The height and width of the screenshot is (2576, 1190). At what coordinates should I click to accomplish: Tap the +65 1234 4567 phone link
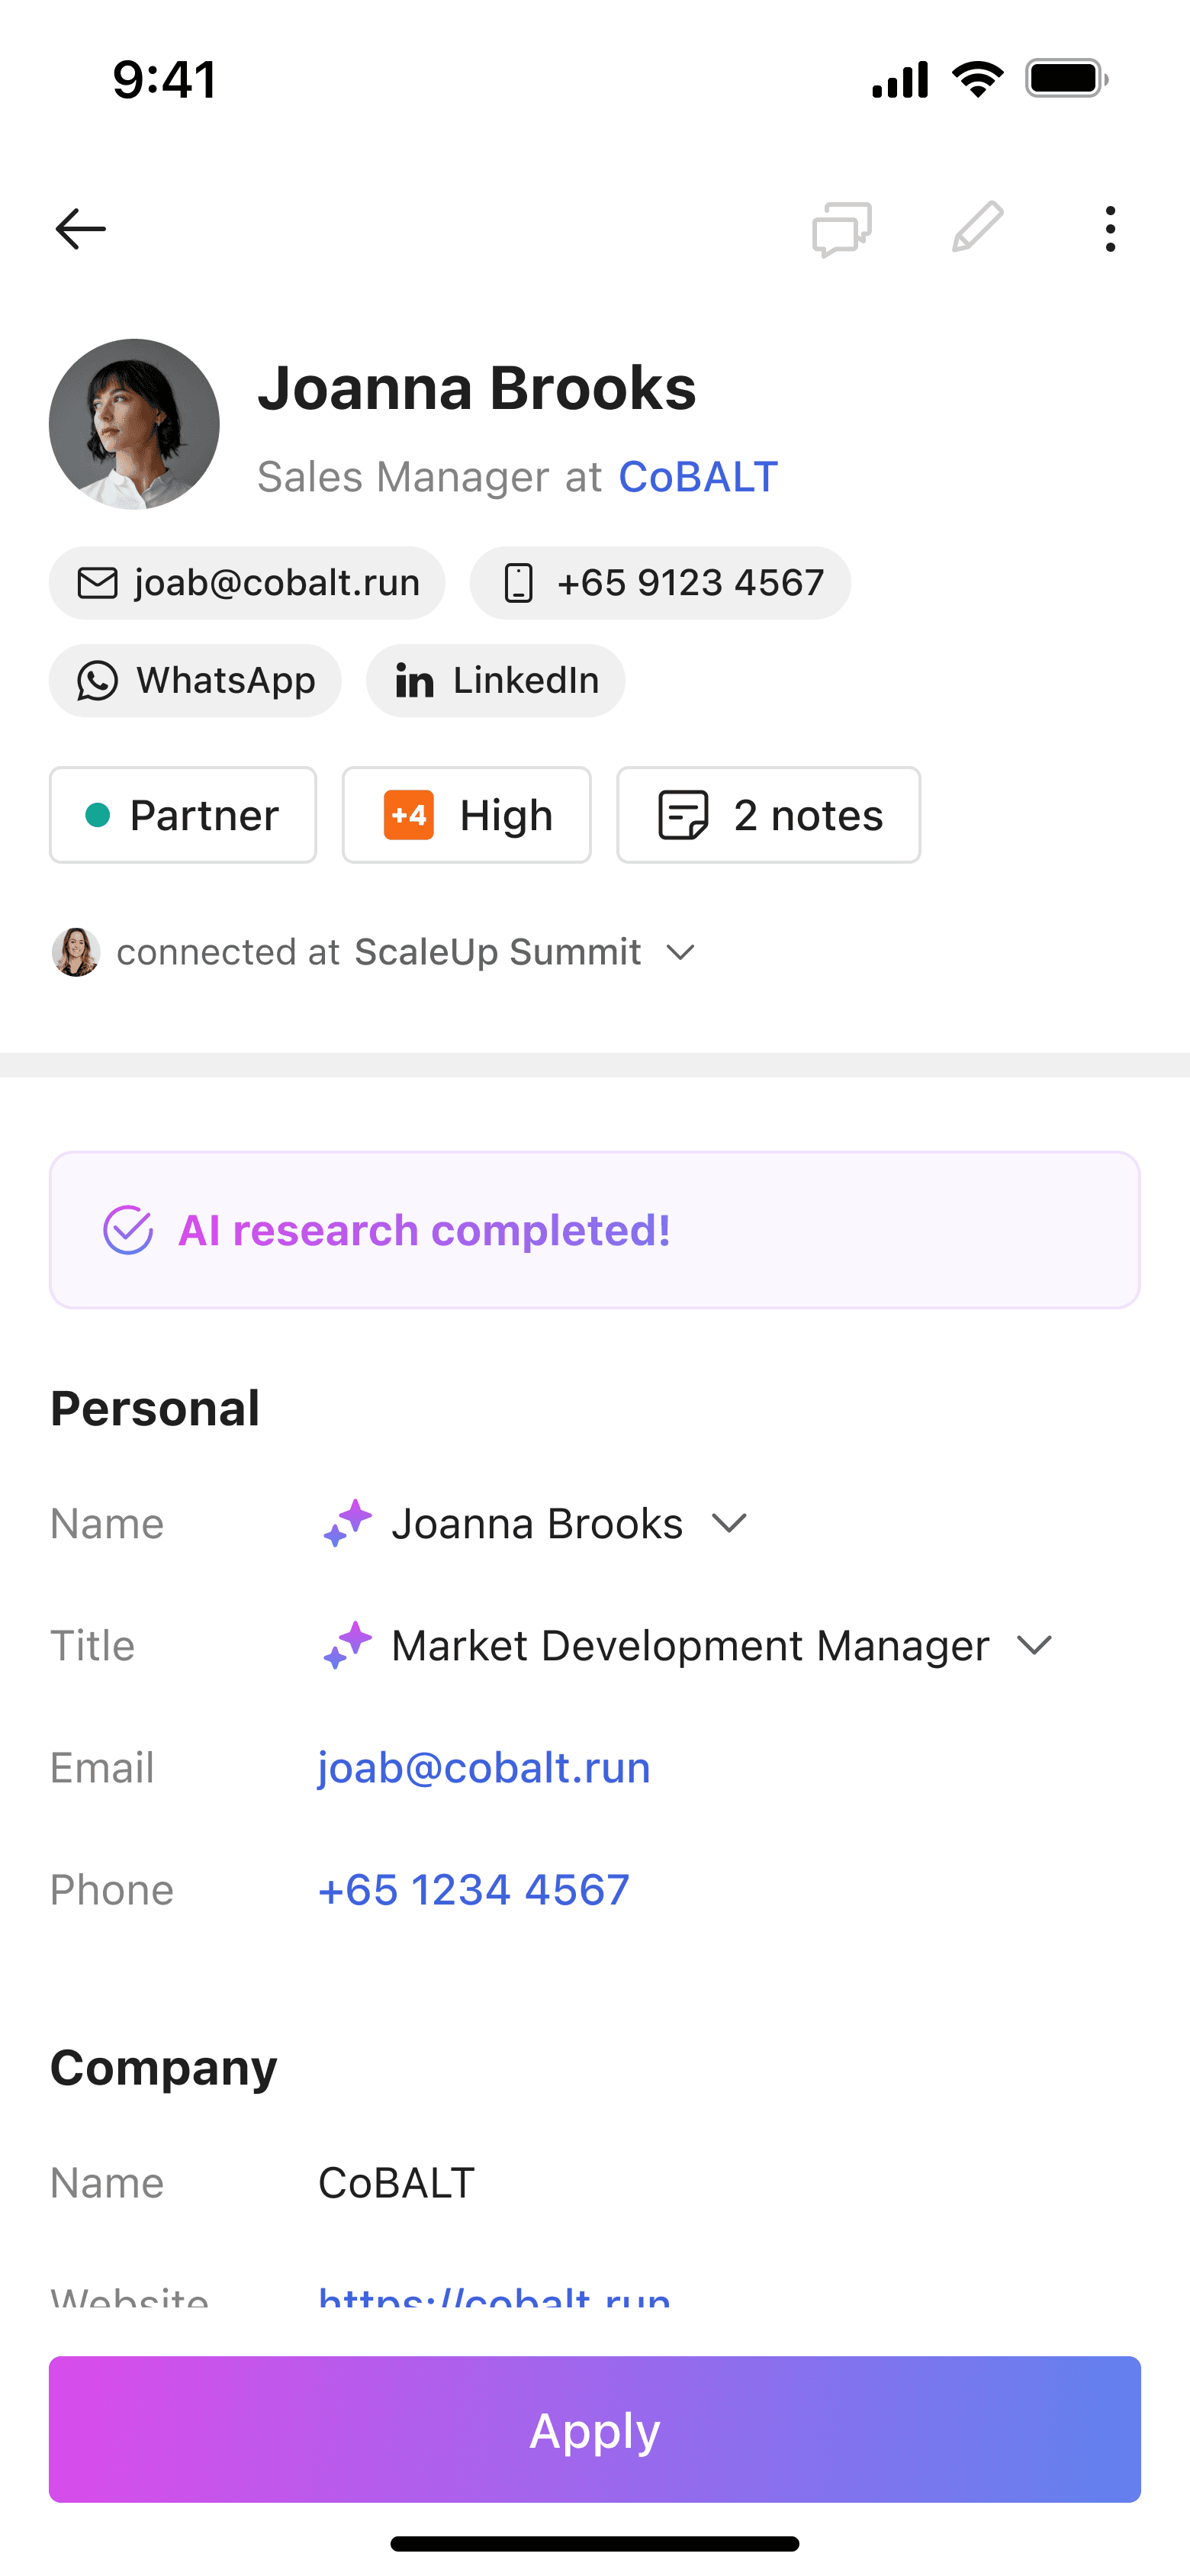click(474, 1890)
